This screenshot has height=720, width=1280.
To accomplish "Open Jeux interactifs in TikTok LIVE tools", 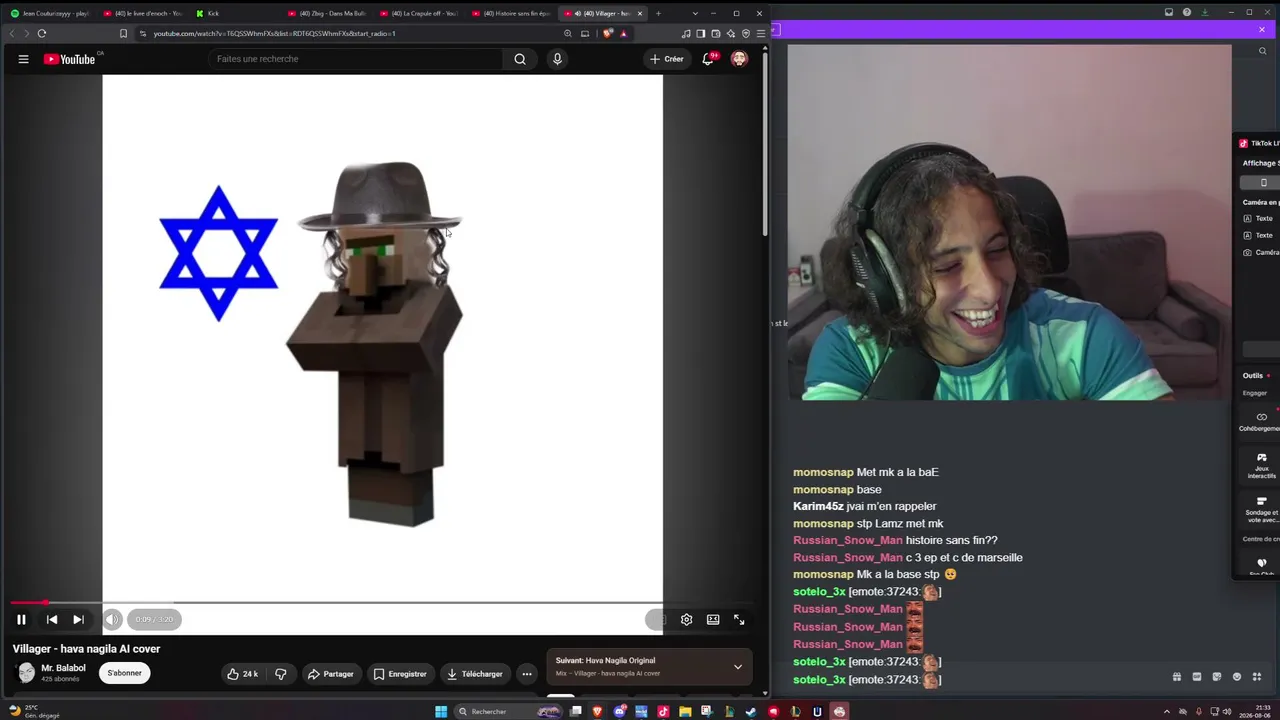I will (1261, 465).
